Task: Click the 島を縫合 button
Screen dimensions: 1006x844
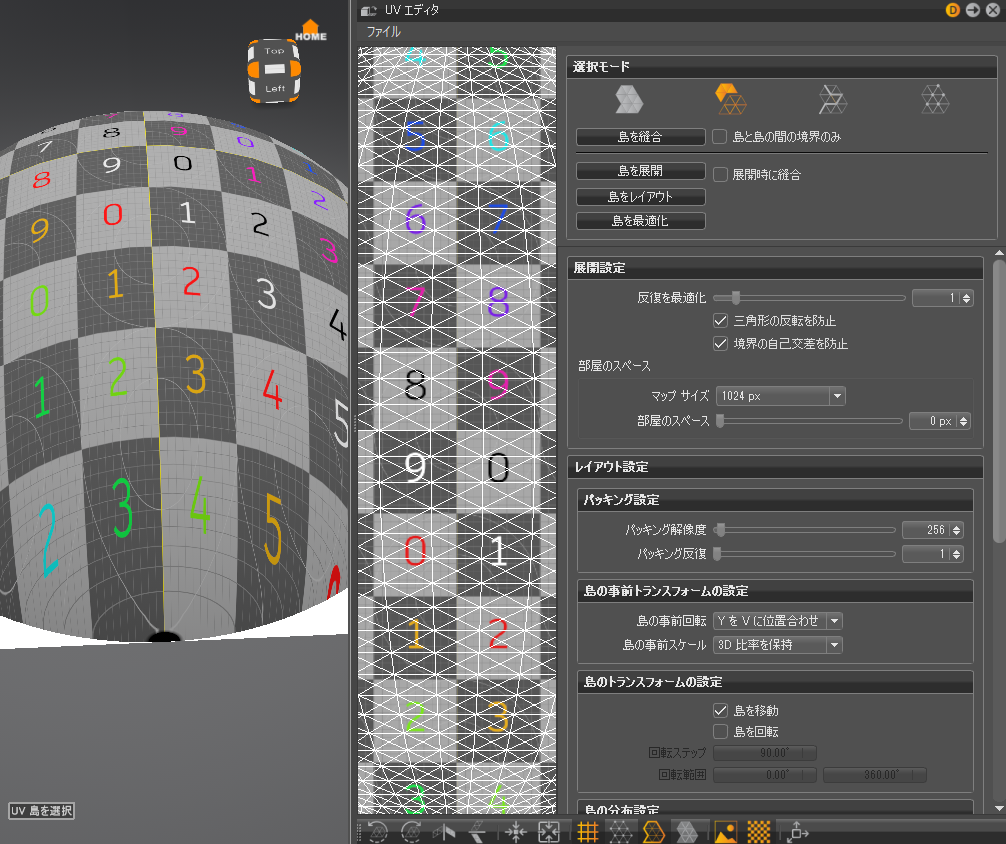Action: [x=640, y=137]
